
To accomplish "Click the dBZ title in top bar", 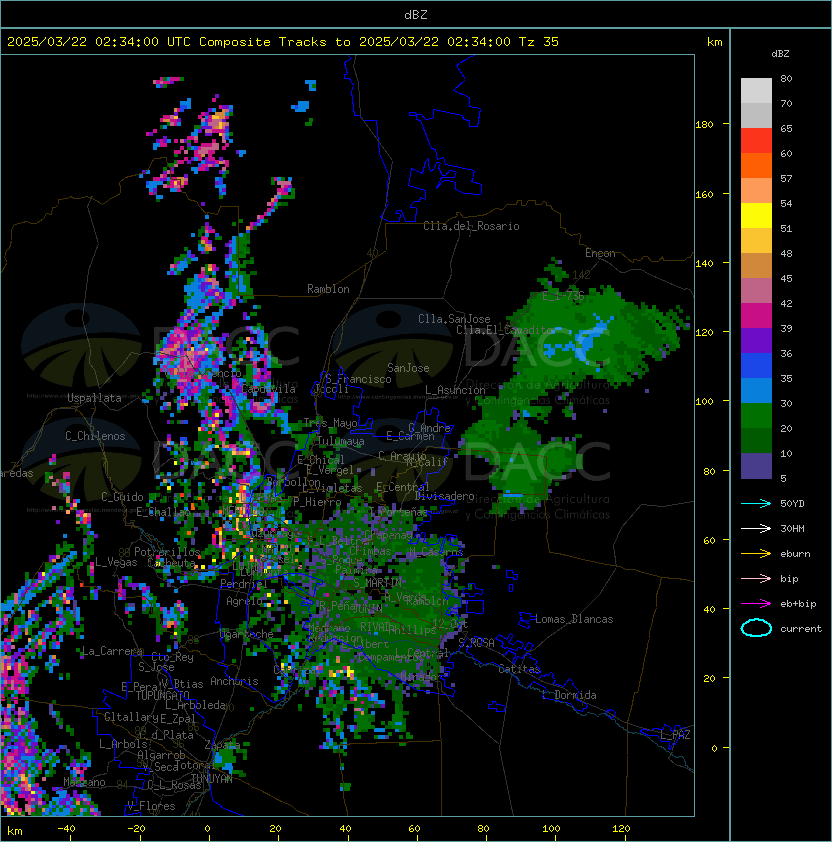I will point(416,14).
